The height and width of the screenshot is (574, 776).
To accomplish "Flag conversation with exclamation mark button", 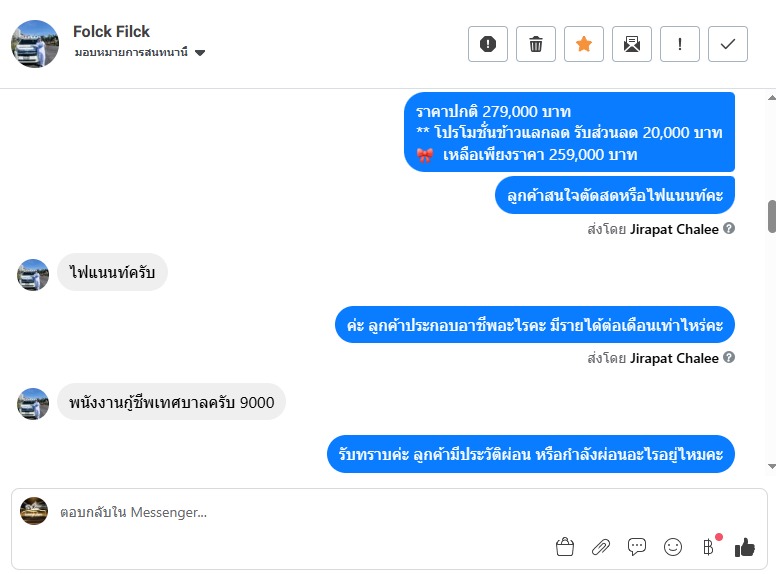I will click(680, 44).
